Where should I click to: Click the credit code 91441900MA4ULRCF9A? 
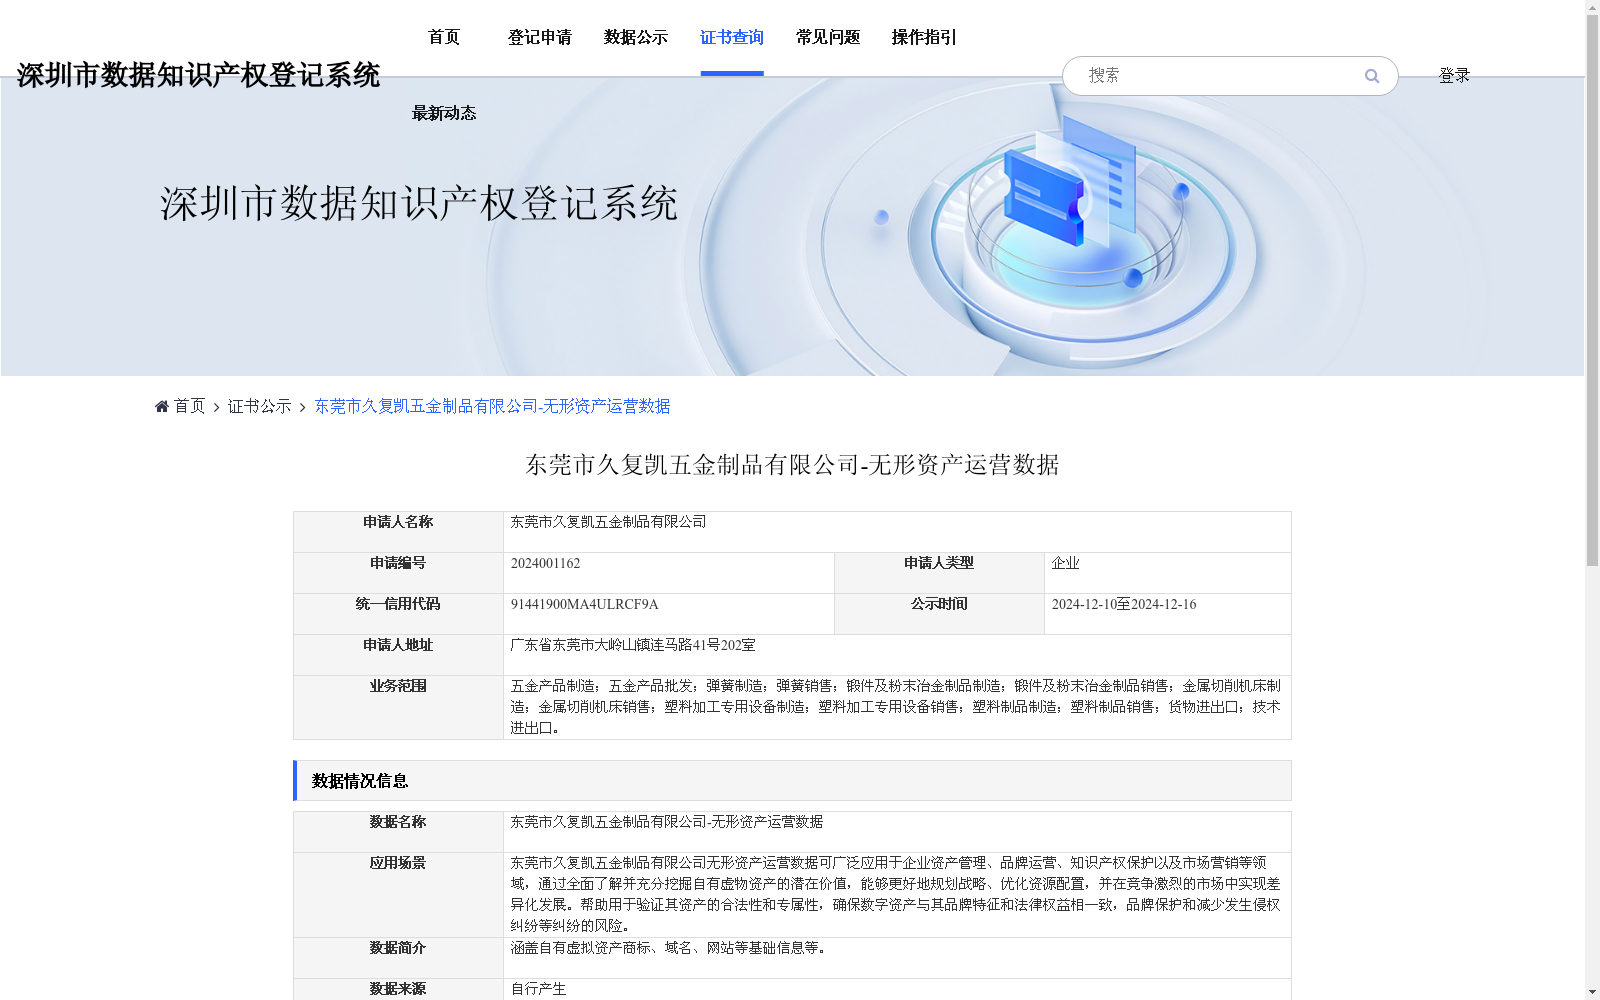[584, 604]
